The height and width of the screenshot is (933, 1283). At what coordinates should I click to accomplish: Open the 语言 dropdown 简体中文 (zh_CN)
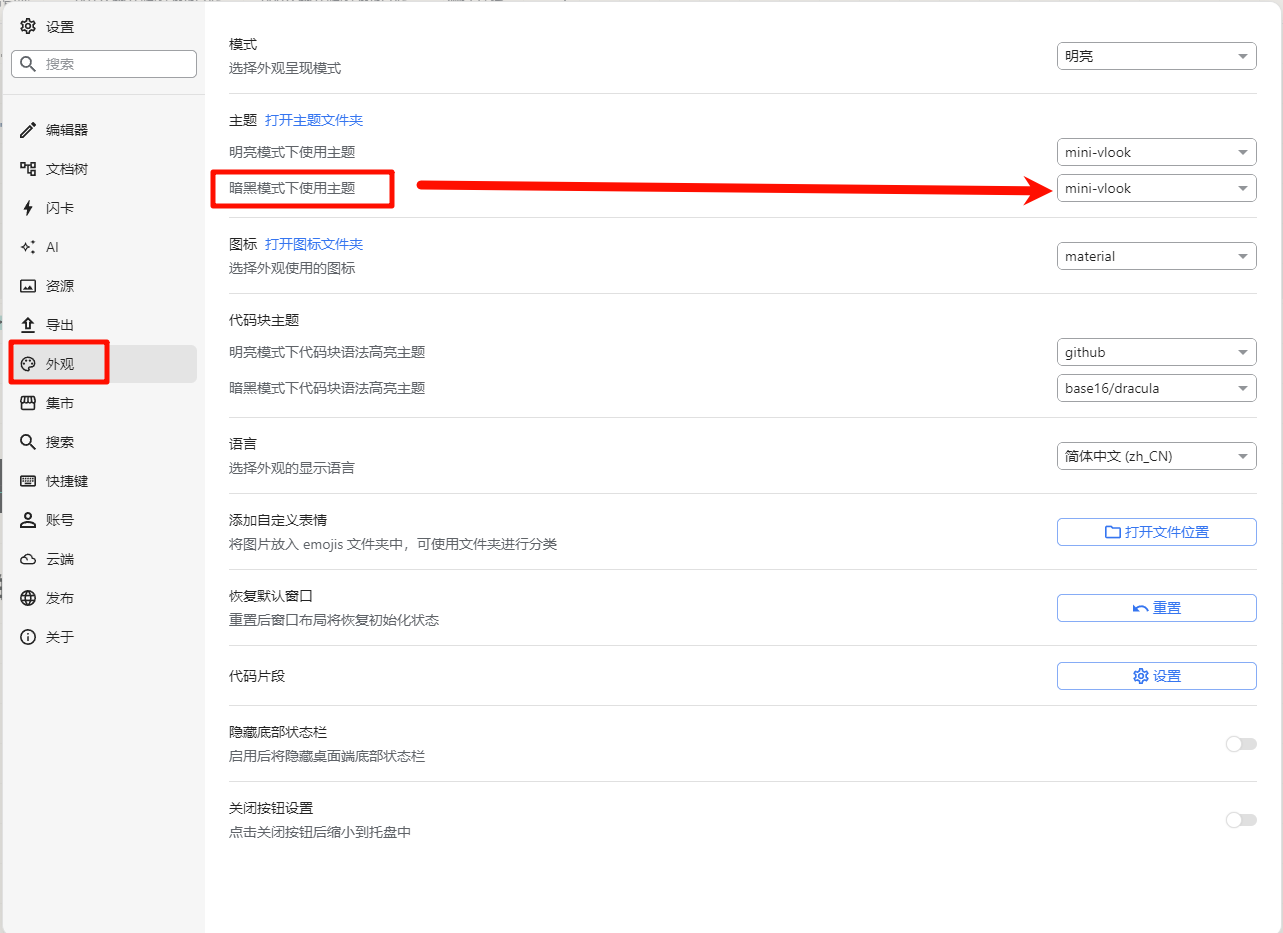tap(1156, 456)
